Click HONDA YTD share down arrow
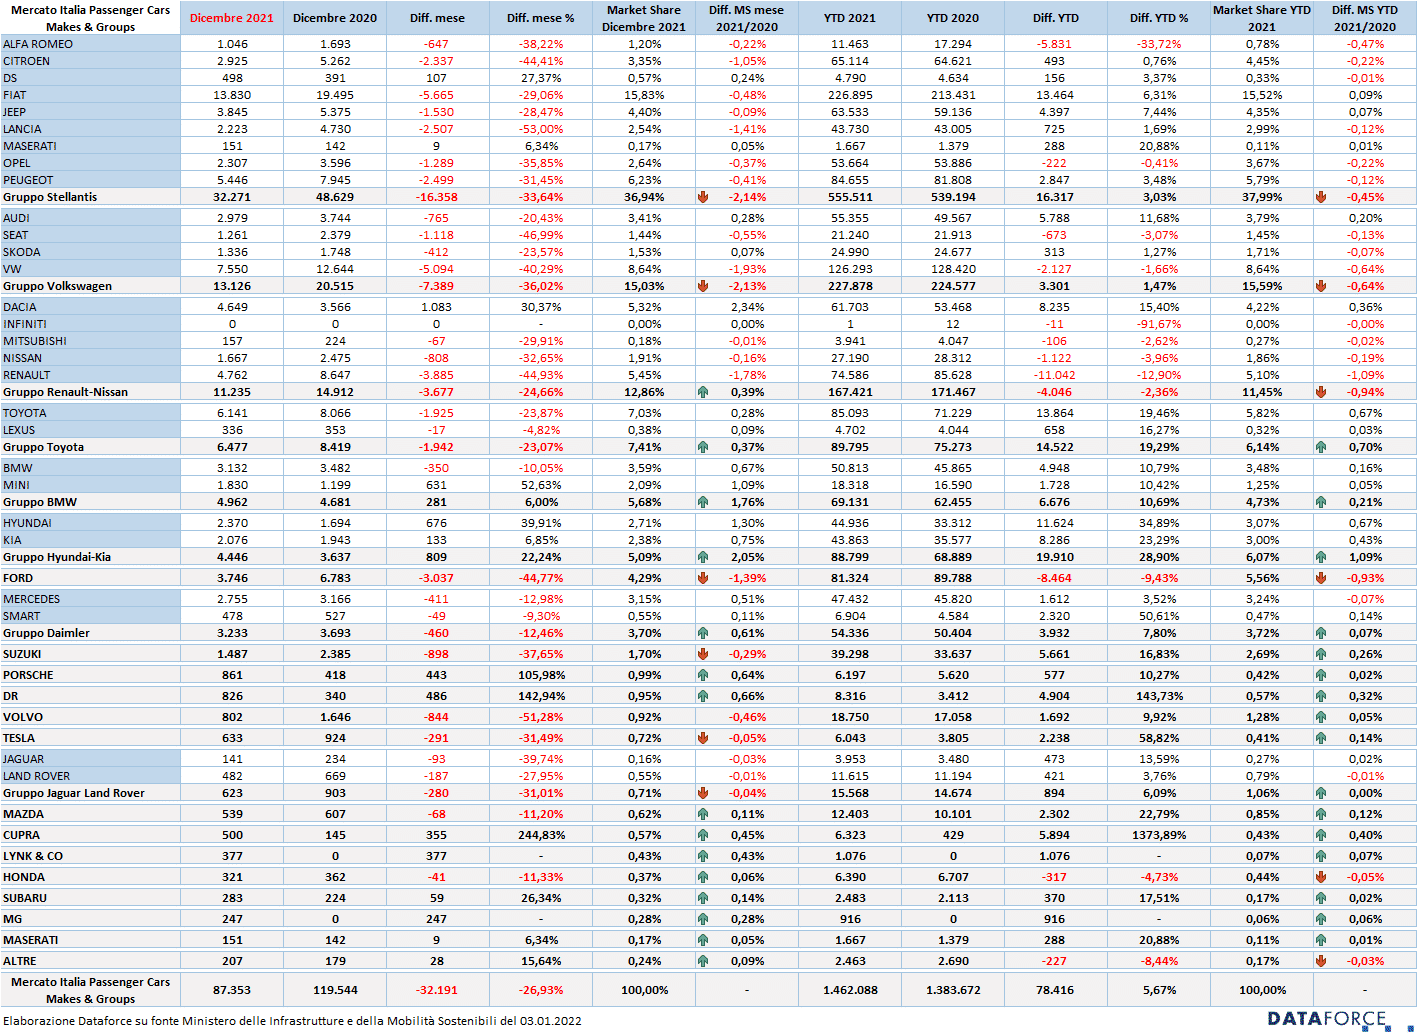Screen dimensions: 1417x1035 point(1321,877)
